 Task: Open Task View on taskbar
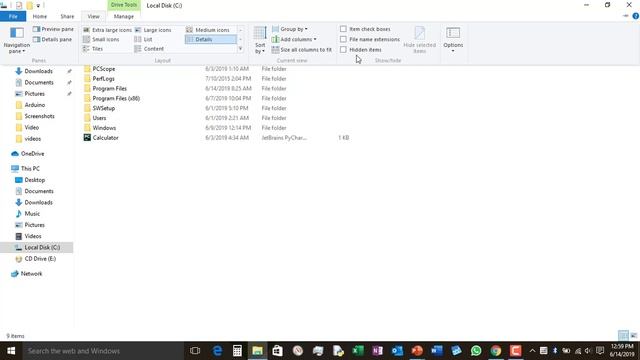coord(195,351)
